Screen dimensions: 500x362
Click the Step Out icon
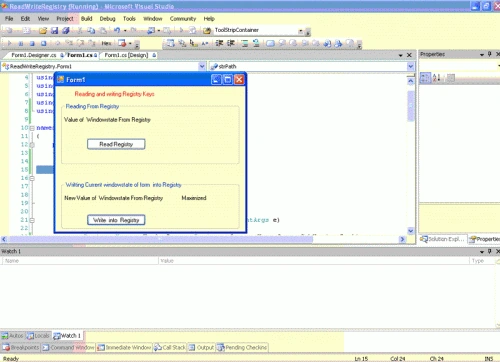point(91,43)
